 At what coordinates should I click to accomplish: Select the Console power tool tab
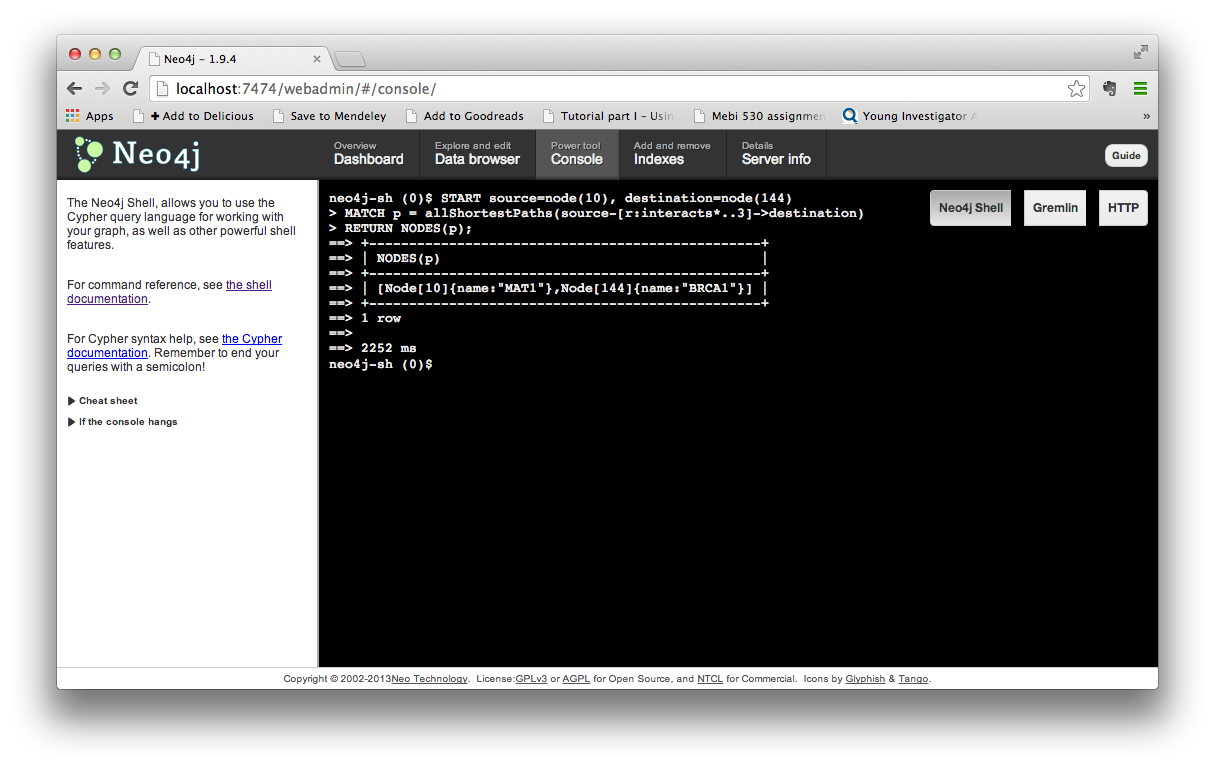[577, 154]
